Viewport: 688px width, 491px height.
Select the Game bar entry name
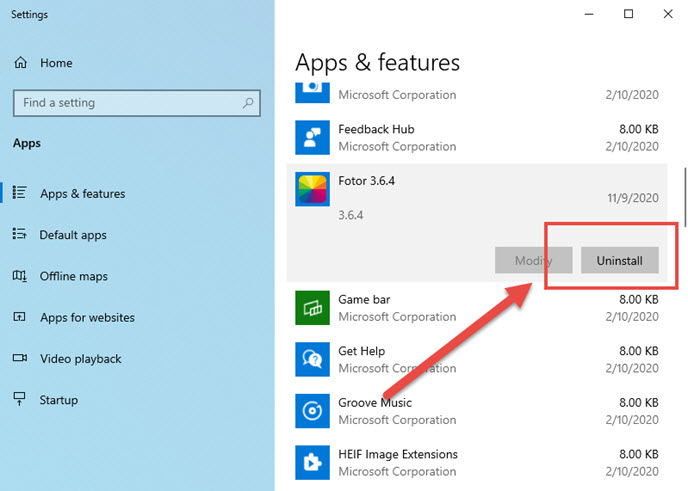[x=364, y=299]
